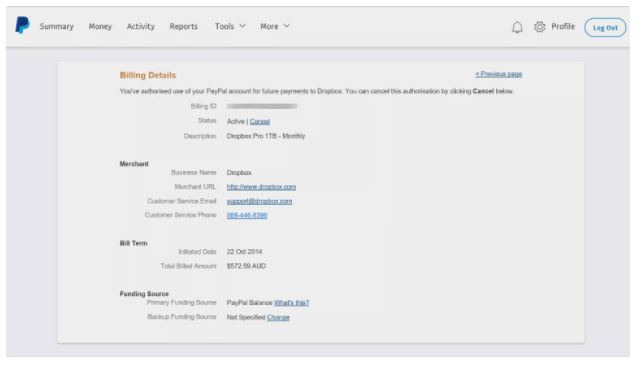The width and height of the screenshot is (640, 365).
Task: Click the PayPal logo icon
Action: [x=22, y=26]
